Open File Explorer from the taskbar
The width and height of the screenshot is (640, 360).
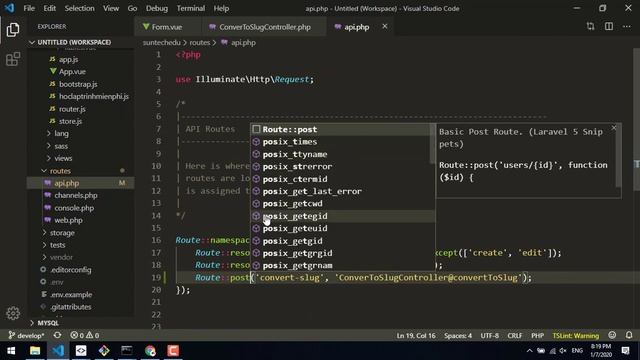(35, 351)
